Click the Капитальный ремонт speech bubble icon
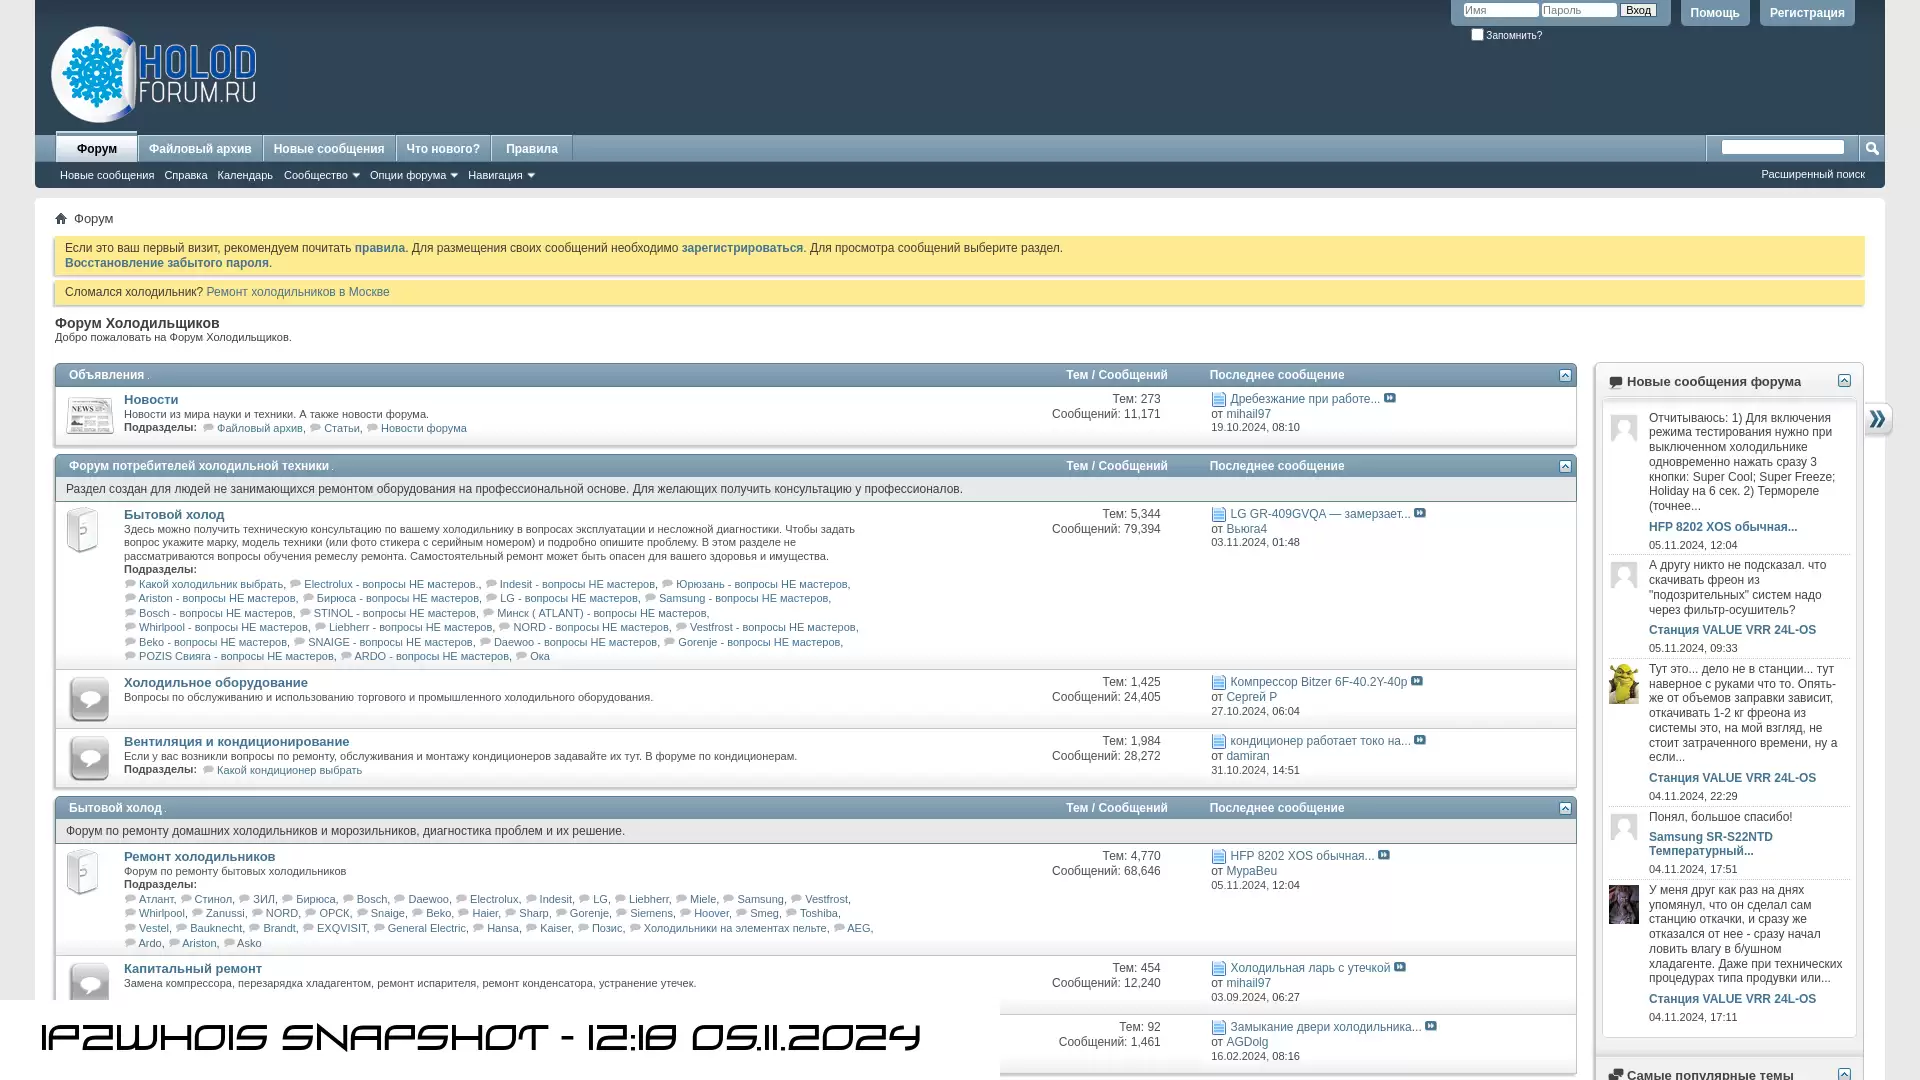Viewport: 1920px width, 1080px height. pos(89,982)
